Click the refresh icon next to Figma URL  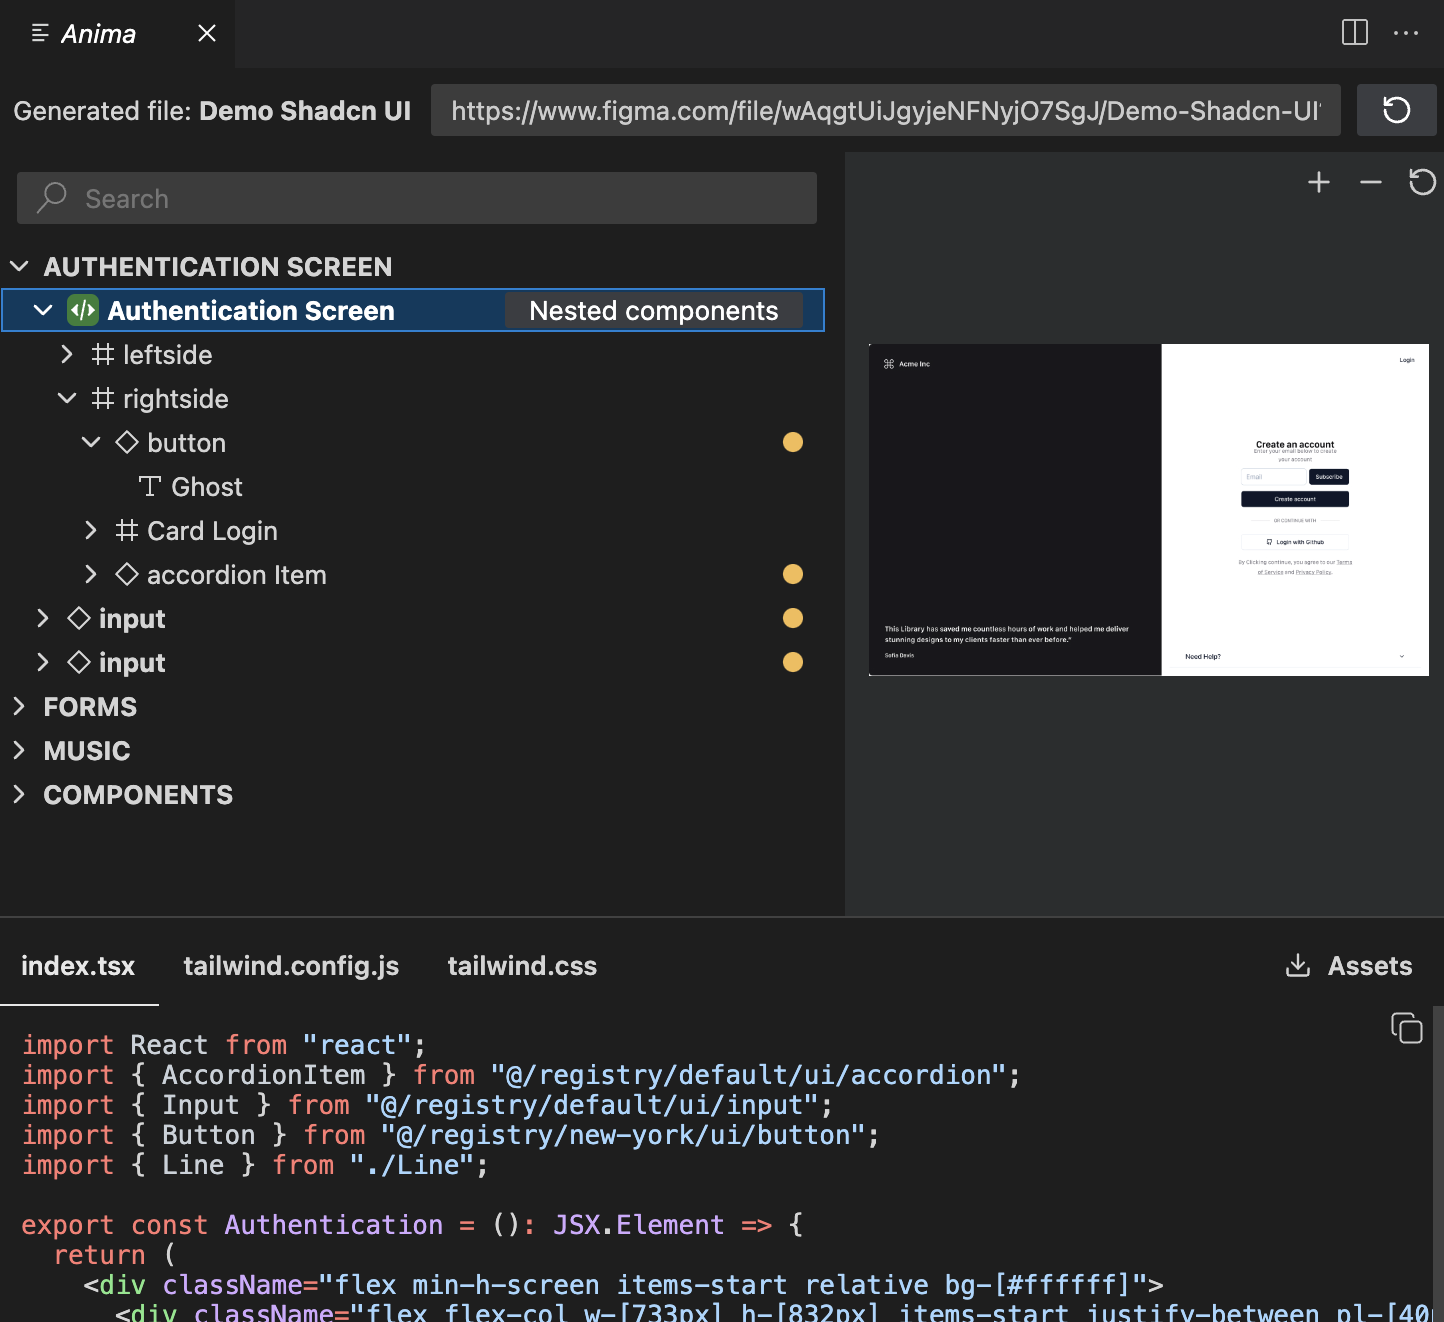[x=1396, y=110]
